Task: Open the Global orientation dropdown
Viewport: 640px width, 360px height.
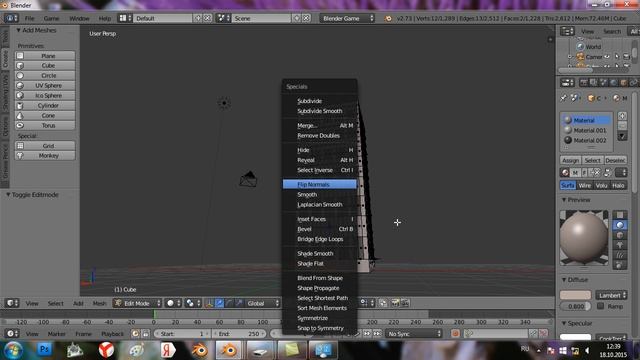Action: (262, 303)
